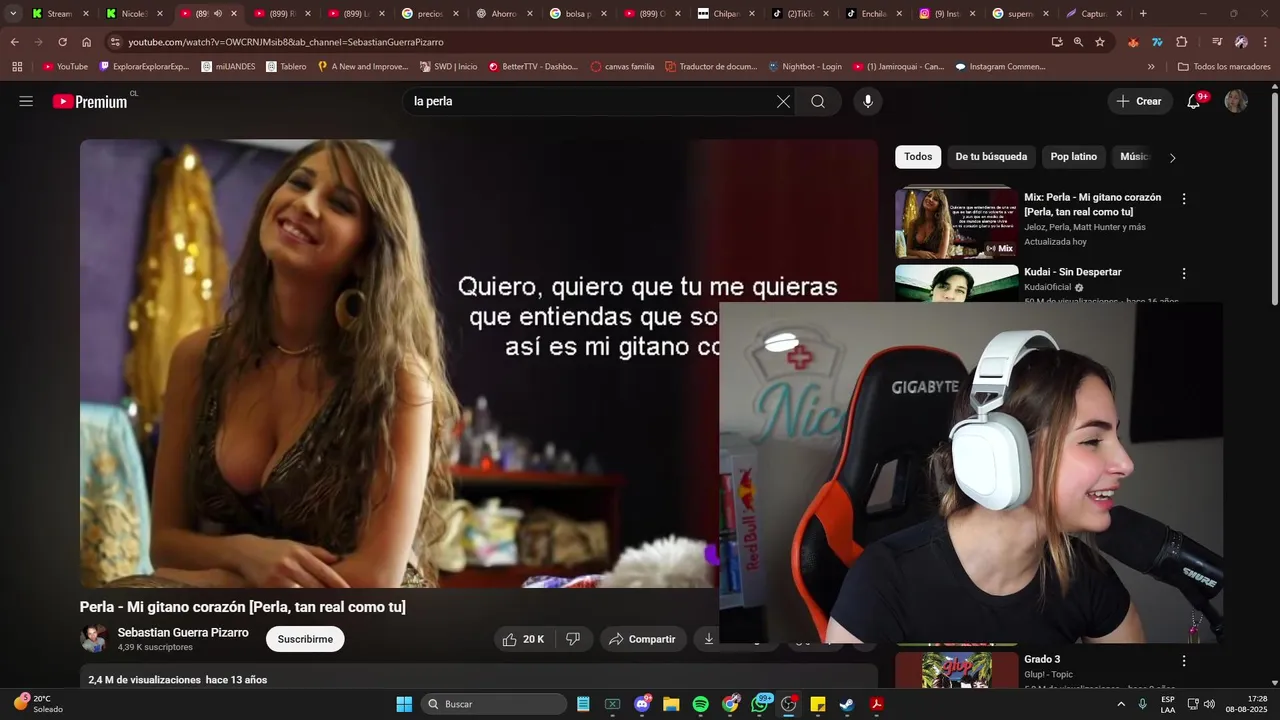Open Steam from the taskbar
Screen dimensions: 1280x720
(847, 704)
